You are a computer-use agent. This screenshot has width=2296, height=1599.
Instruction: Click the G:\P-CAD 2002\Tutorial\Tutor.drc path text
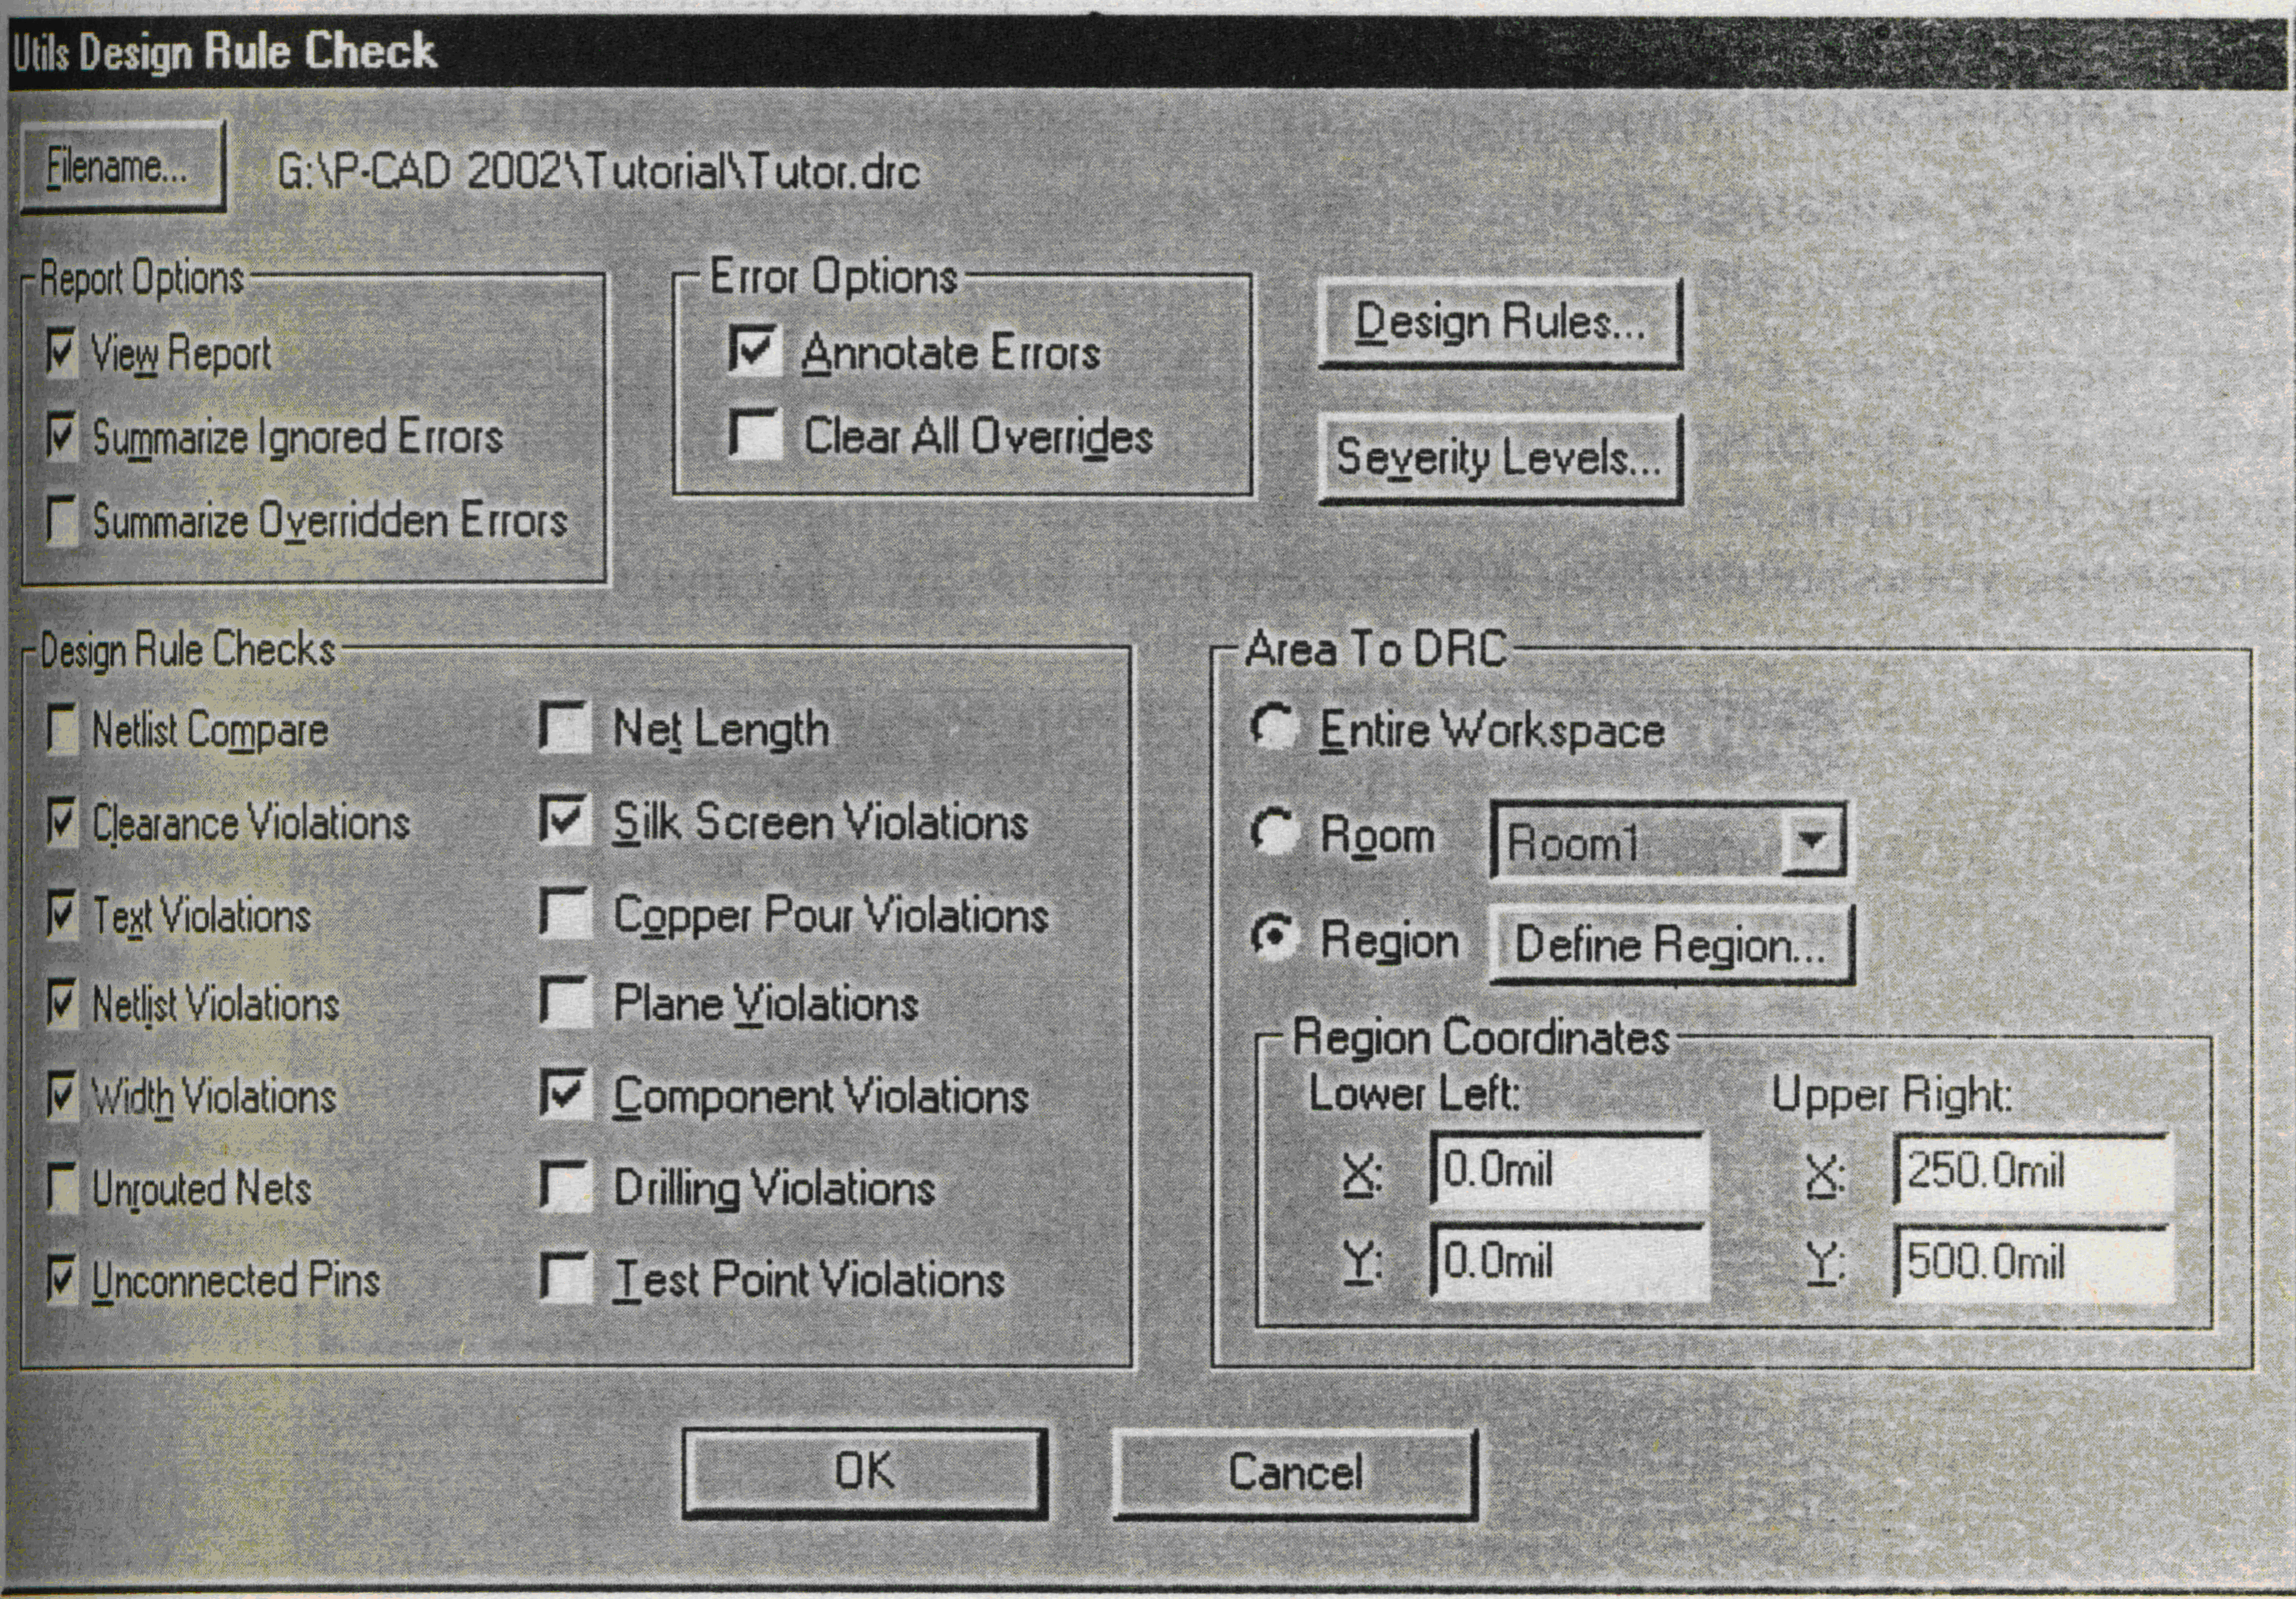[x=598, y=172]
